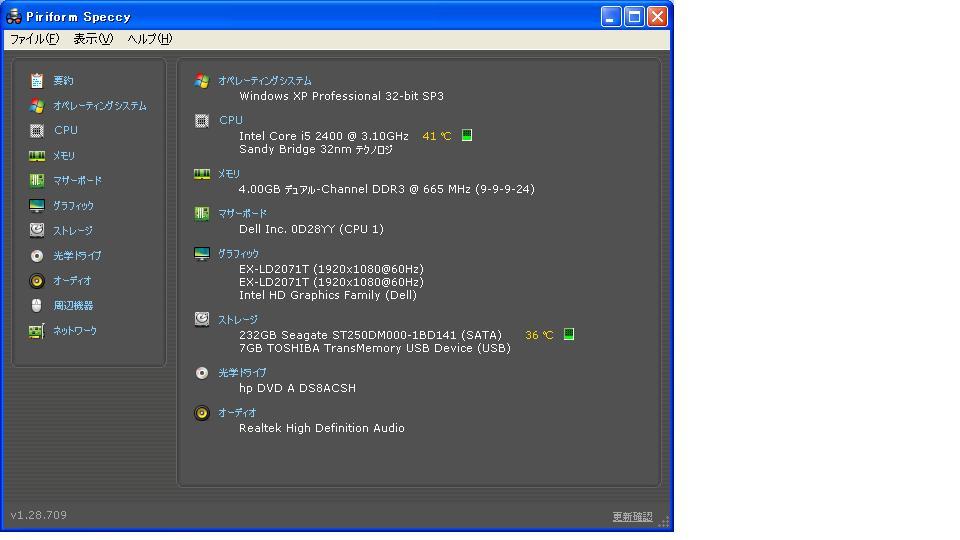Click the 更新確認 link
Image resolution: width=960 pixels, height=540 pixels.
coord(632,517)
